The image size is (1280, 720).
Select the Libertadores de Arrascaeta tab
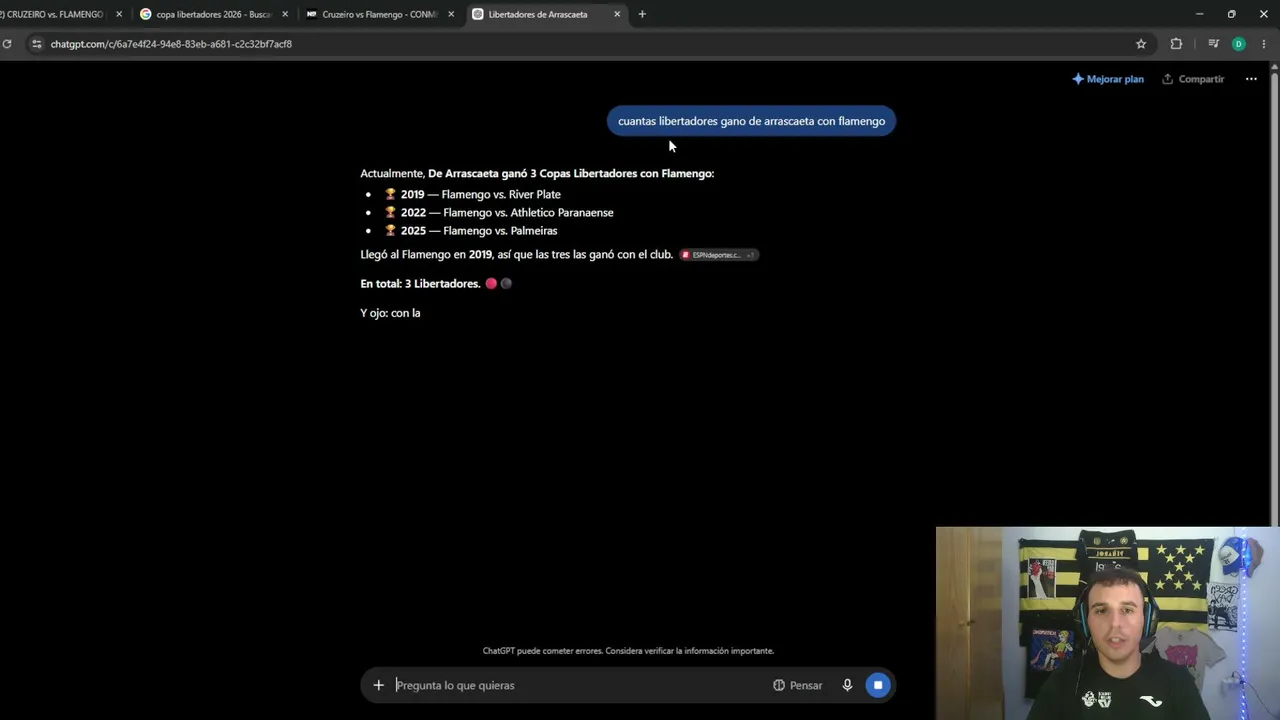[x=537, y=14]
